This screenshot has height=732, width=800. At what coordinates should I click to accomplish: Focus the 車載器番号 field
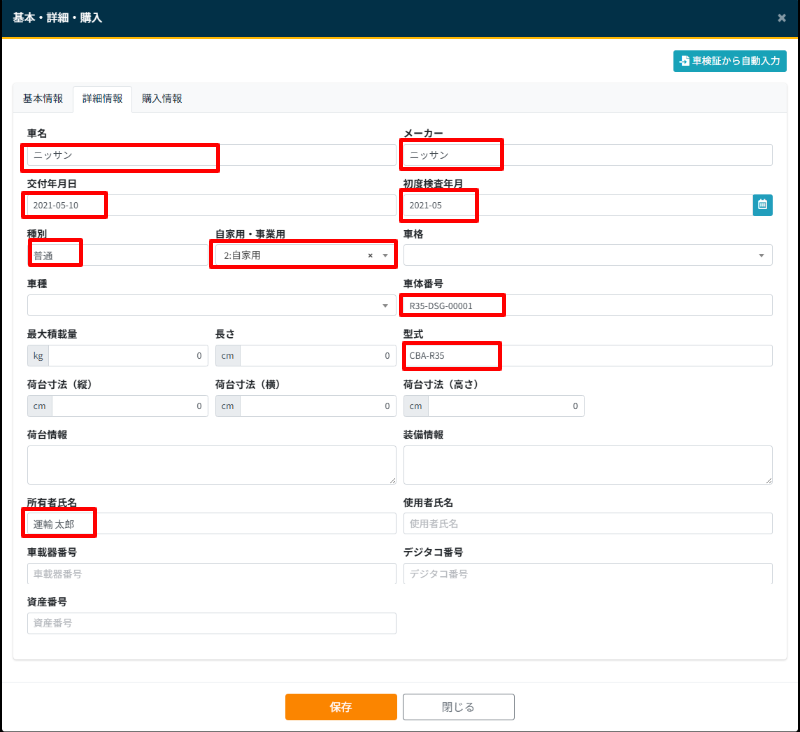(212, 573)
